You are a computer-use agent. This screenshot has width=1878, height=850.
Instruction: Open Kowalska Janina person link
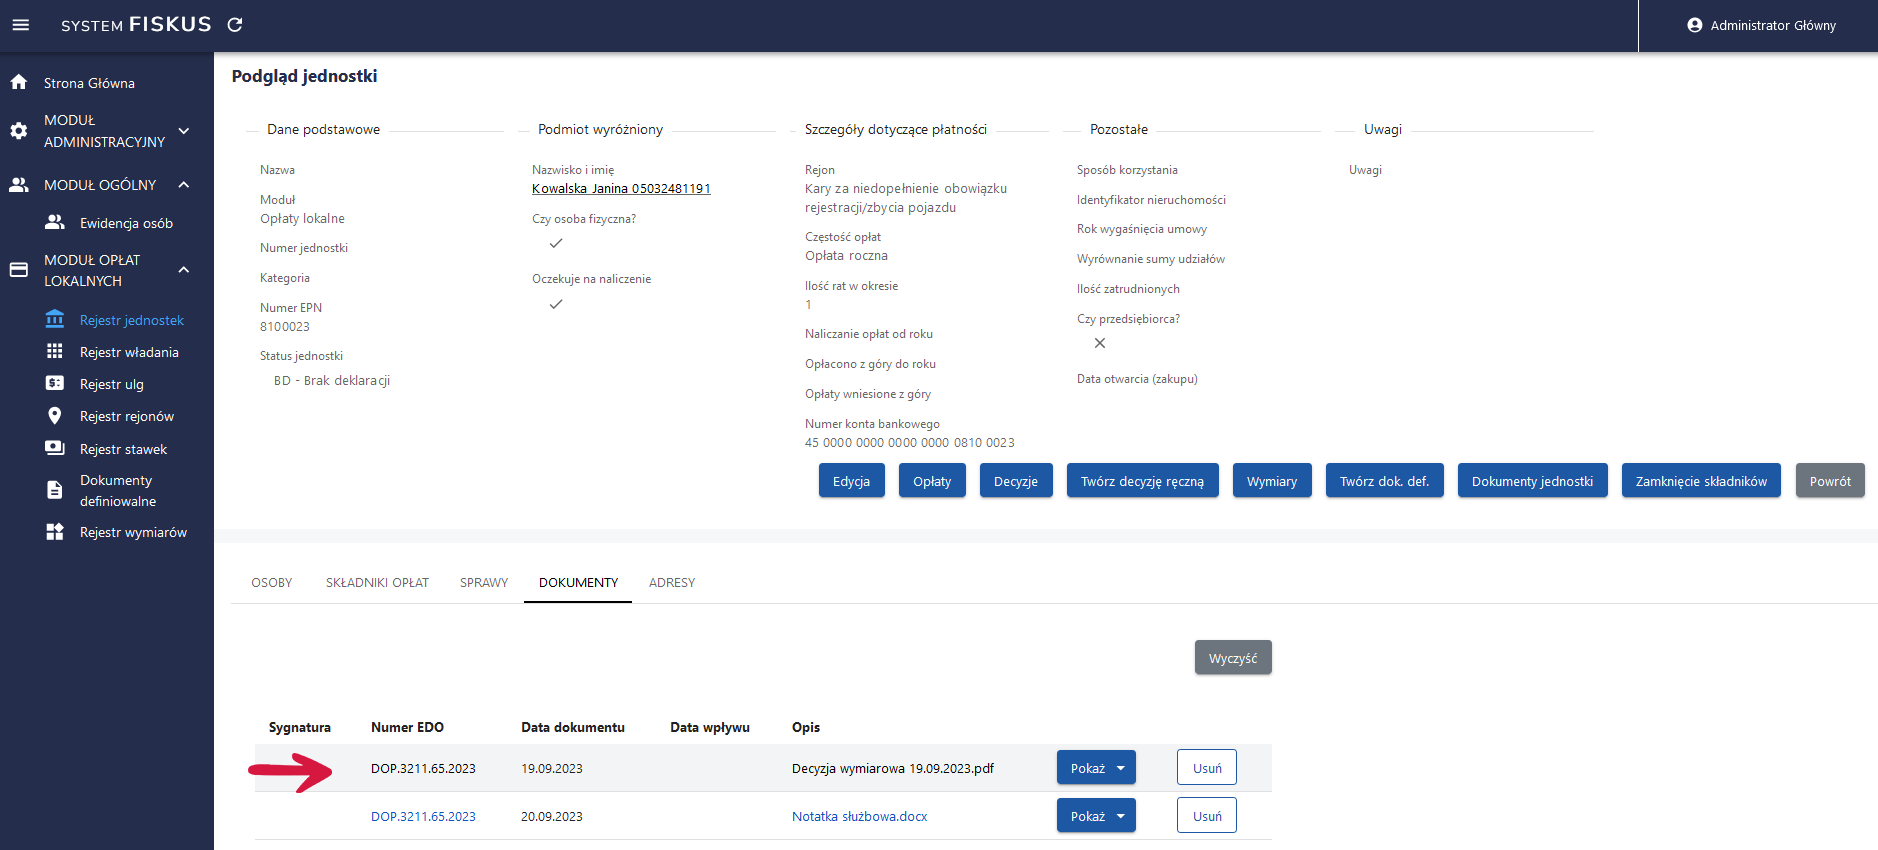click(621, 188)
